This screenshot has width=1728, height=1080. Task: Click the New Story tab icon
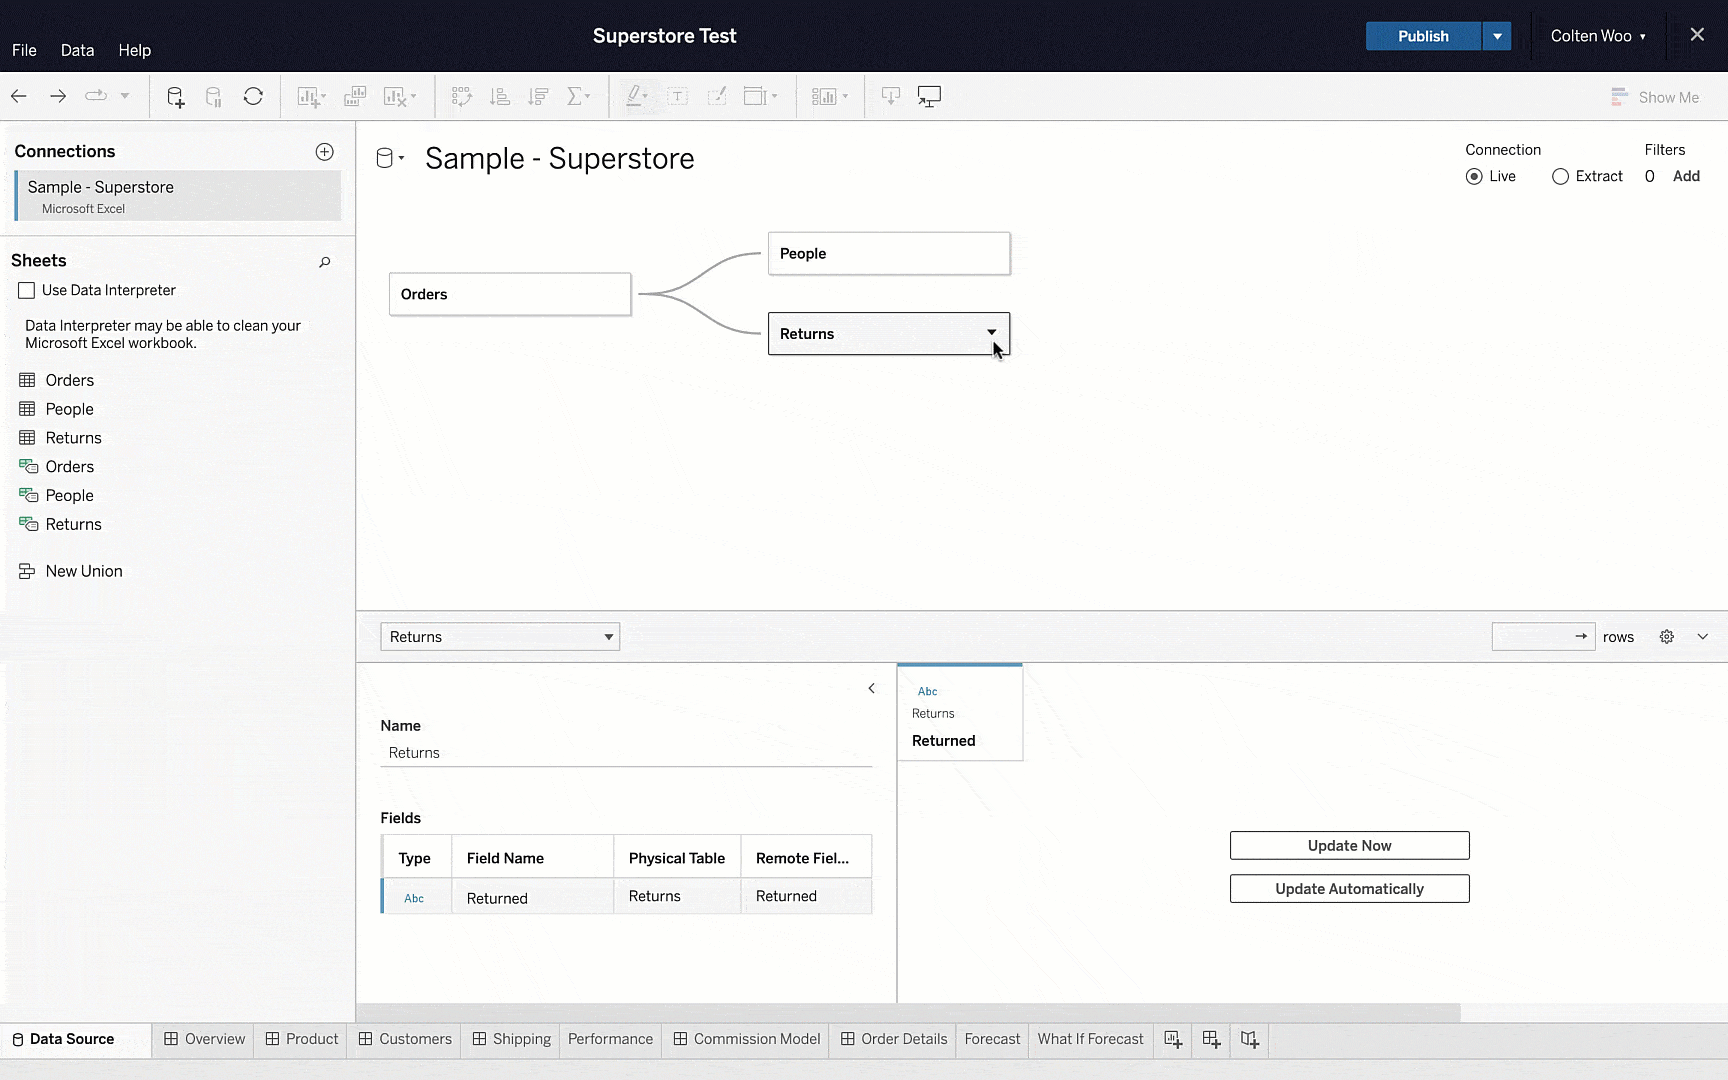tap(1249, 1040)
